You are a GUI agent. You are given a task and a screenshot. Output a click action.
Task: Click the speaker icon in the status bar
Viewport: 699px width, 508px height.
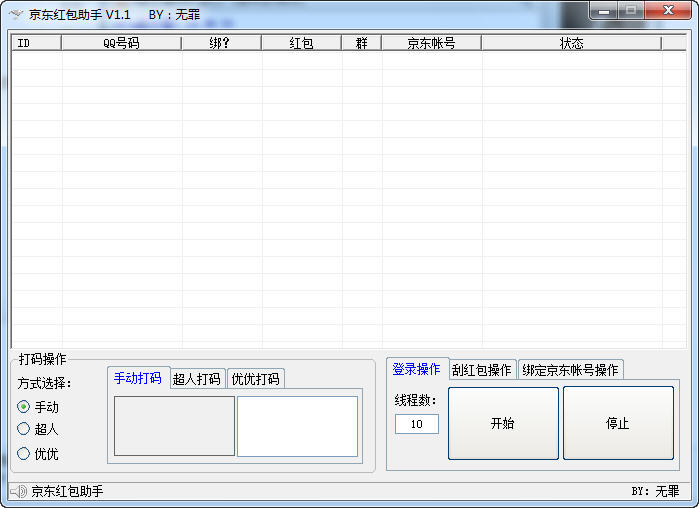click(18, 492)
